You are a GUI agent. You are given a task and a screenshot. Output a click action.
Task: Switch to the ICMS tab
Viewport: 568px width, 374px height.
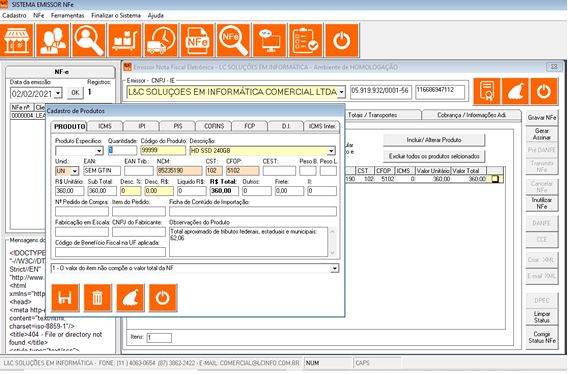coord(105,126)
